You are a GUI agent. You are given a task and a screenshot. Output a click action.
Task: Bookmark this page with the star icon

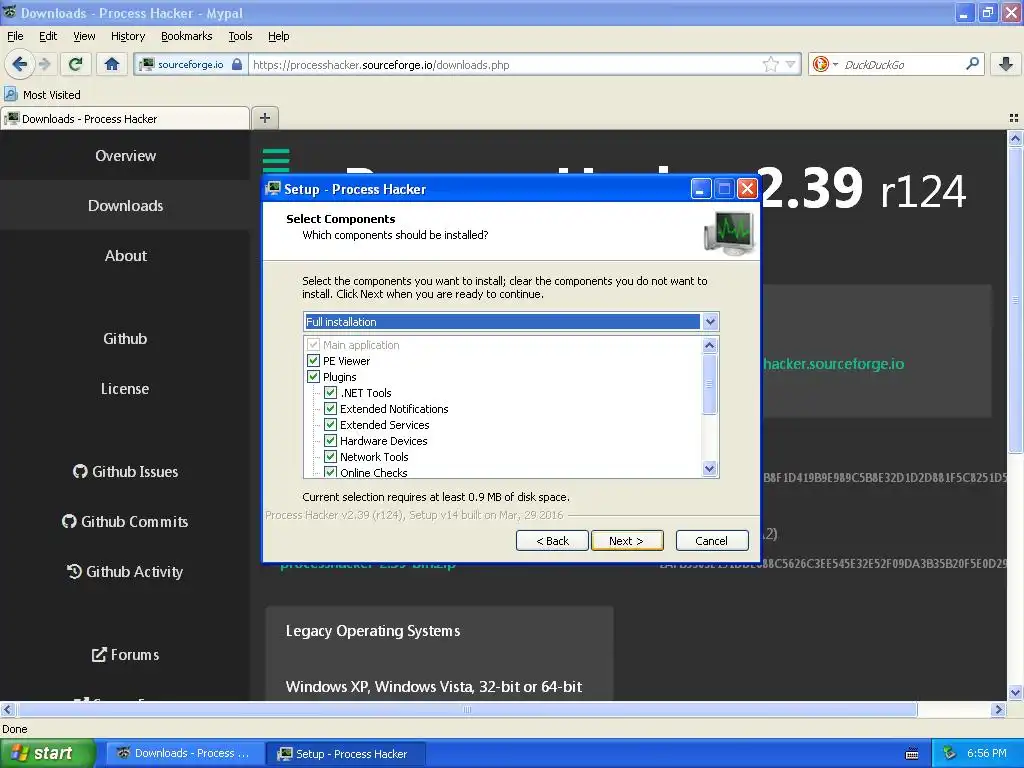pos(771,64)
